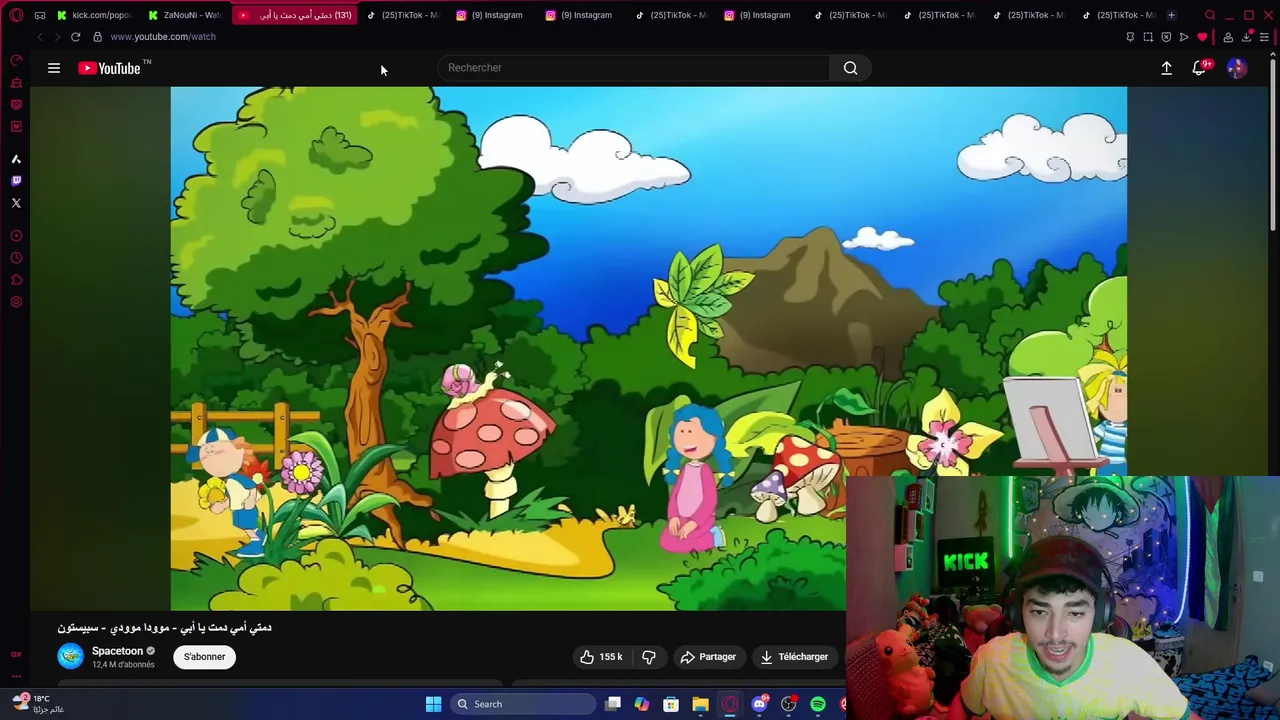The width and height of the screenshot is (1280, 720).
Task: Dislike the video with thumbs-down
Action: 649,657
